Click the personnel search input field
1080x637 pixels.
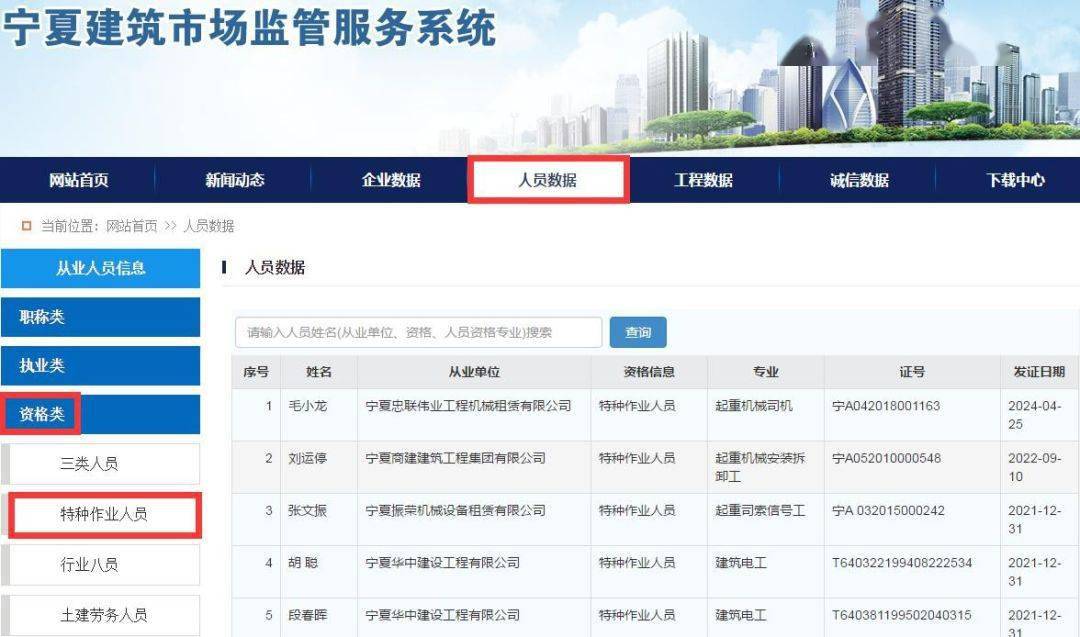tap(418, 333)
